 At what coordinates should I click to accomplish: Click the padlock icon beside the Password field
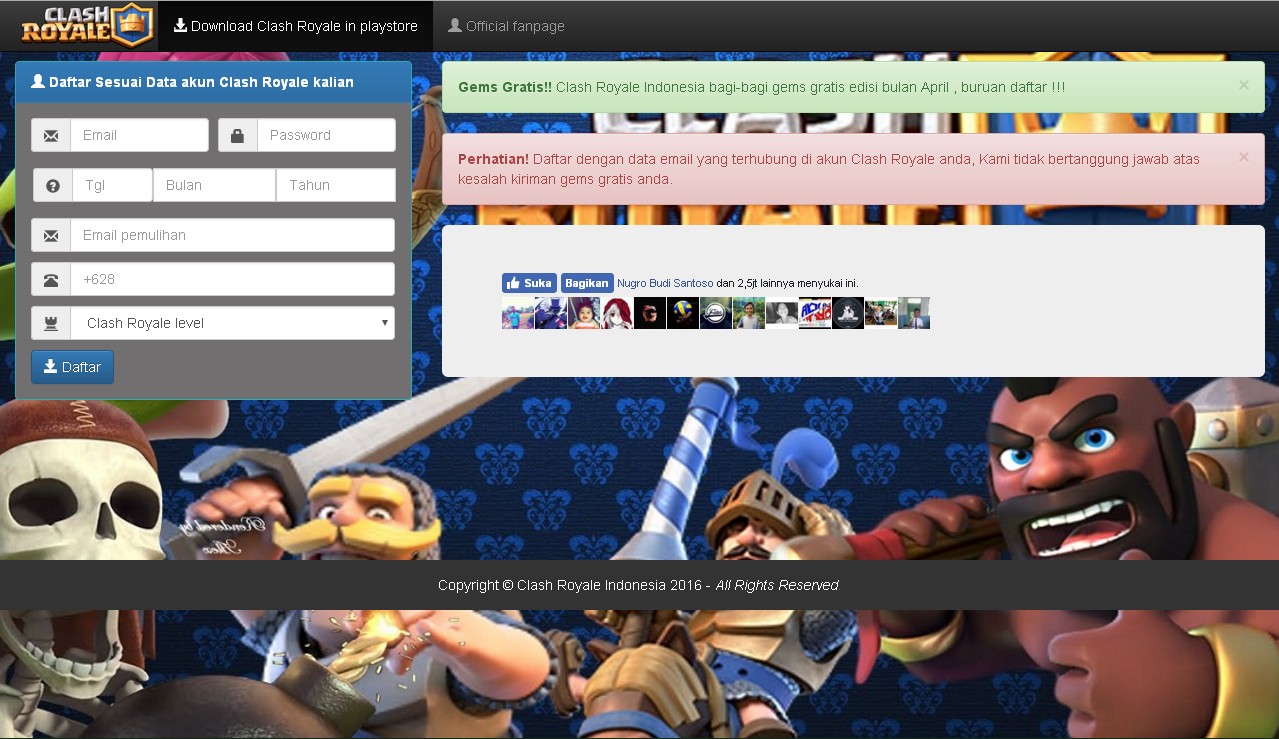(x=237, y=135)
